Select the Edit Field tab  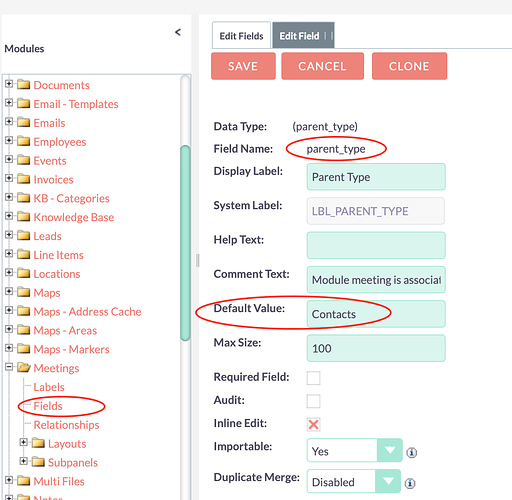(x=303, y=36)
